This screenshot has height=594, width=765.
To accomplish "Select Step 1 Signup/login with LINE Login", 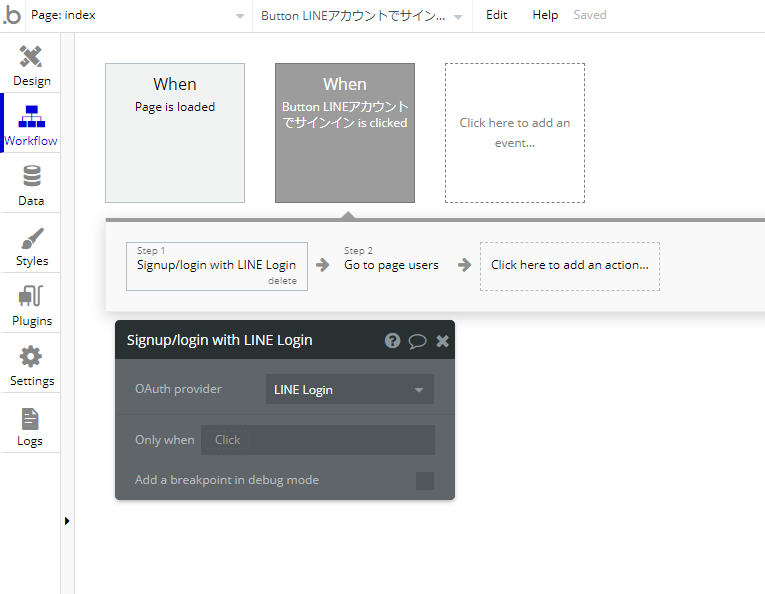I will tap(217, 266).
